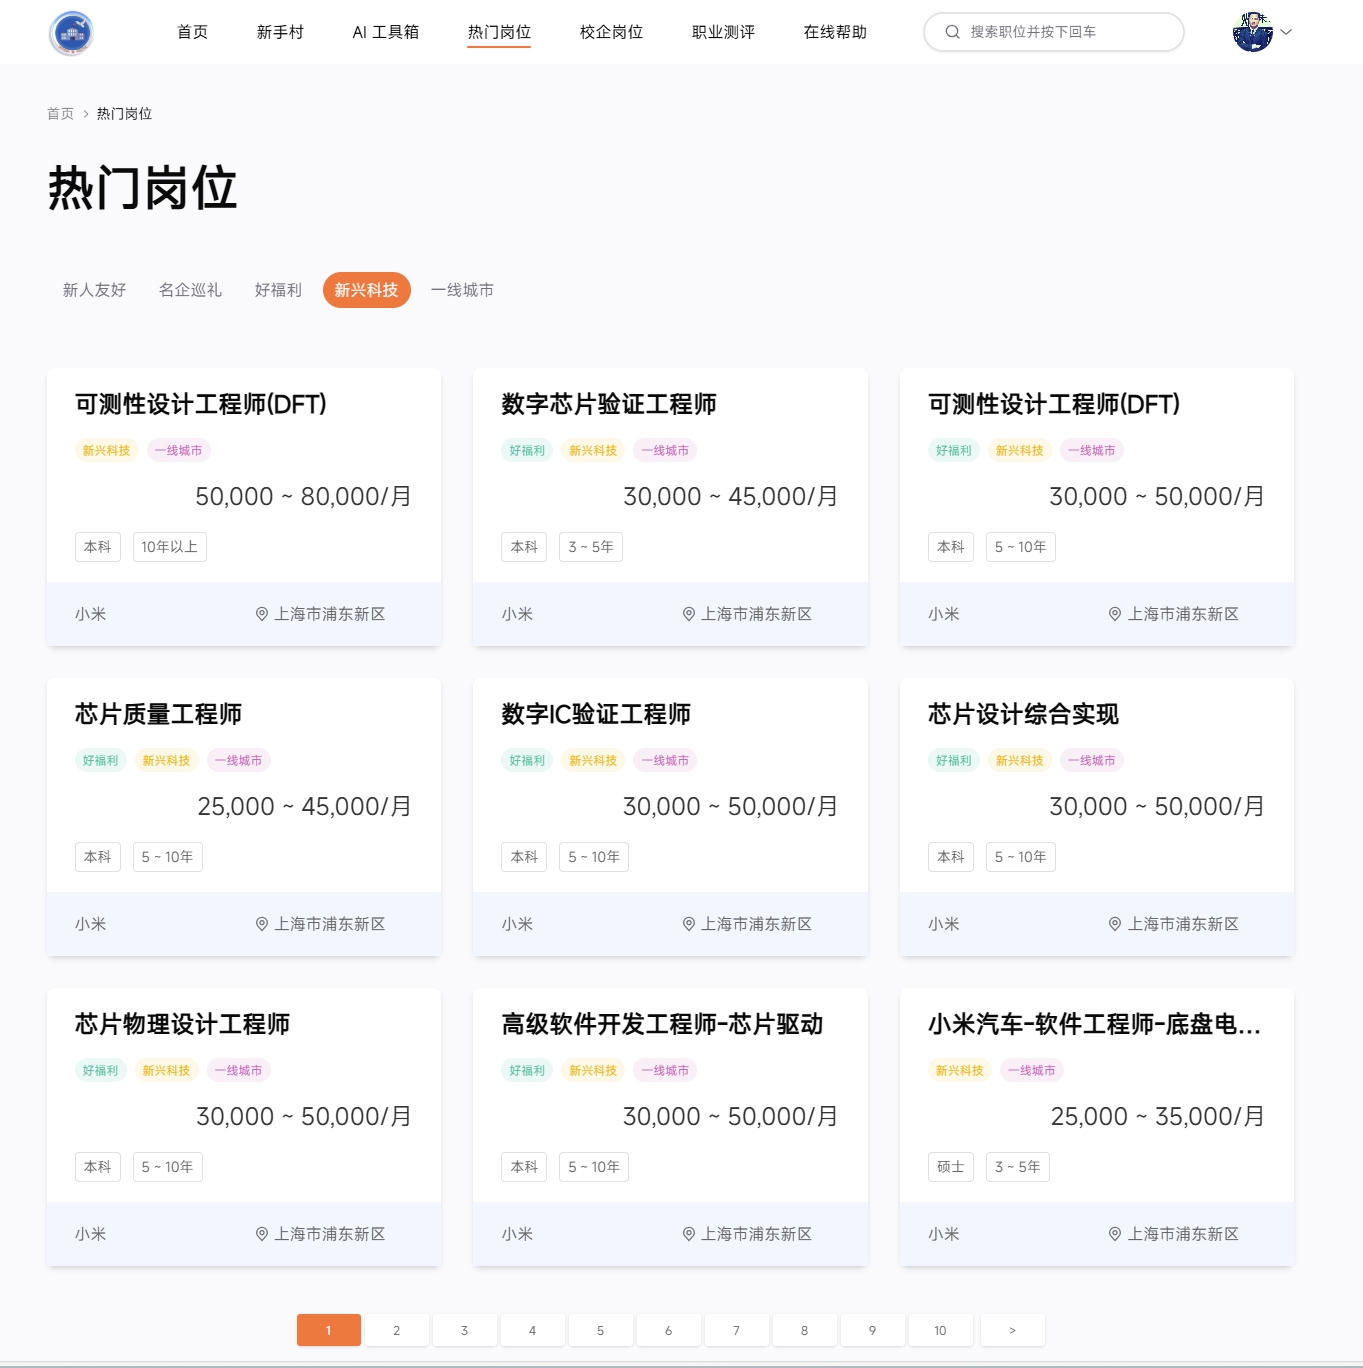Select the 新人友好 filter tab

point(95,290)
